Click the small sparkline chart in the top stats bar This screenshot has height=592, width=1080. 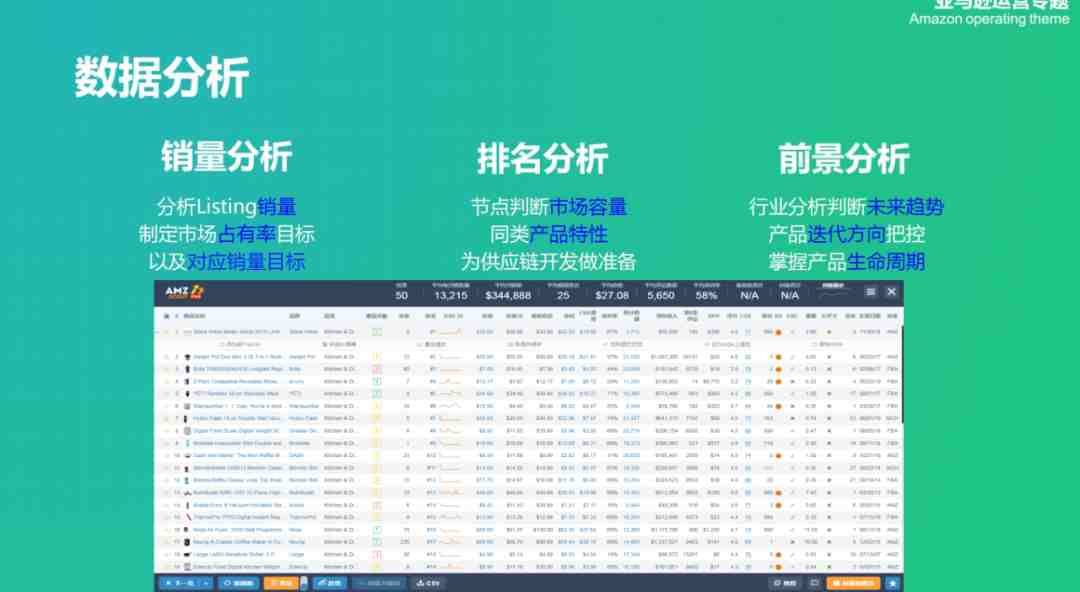tap(833, 295)
